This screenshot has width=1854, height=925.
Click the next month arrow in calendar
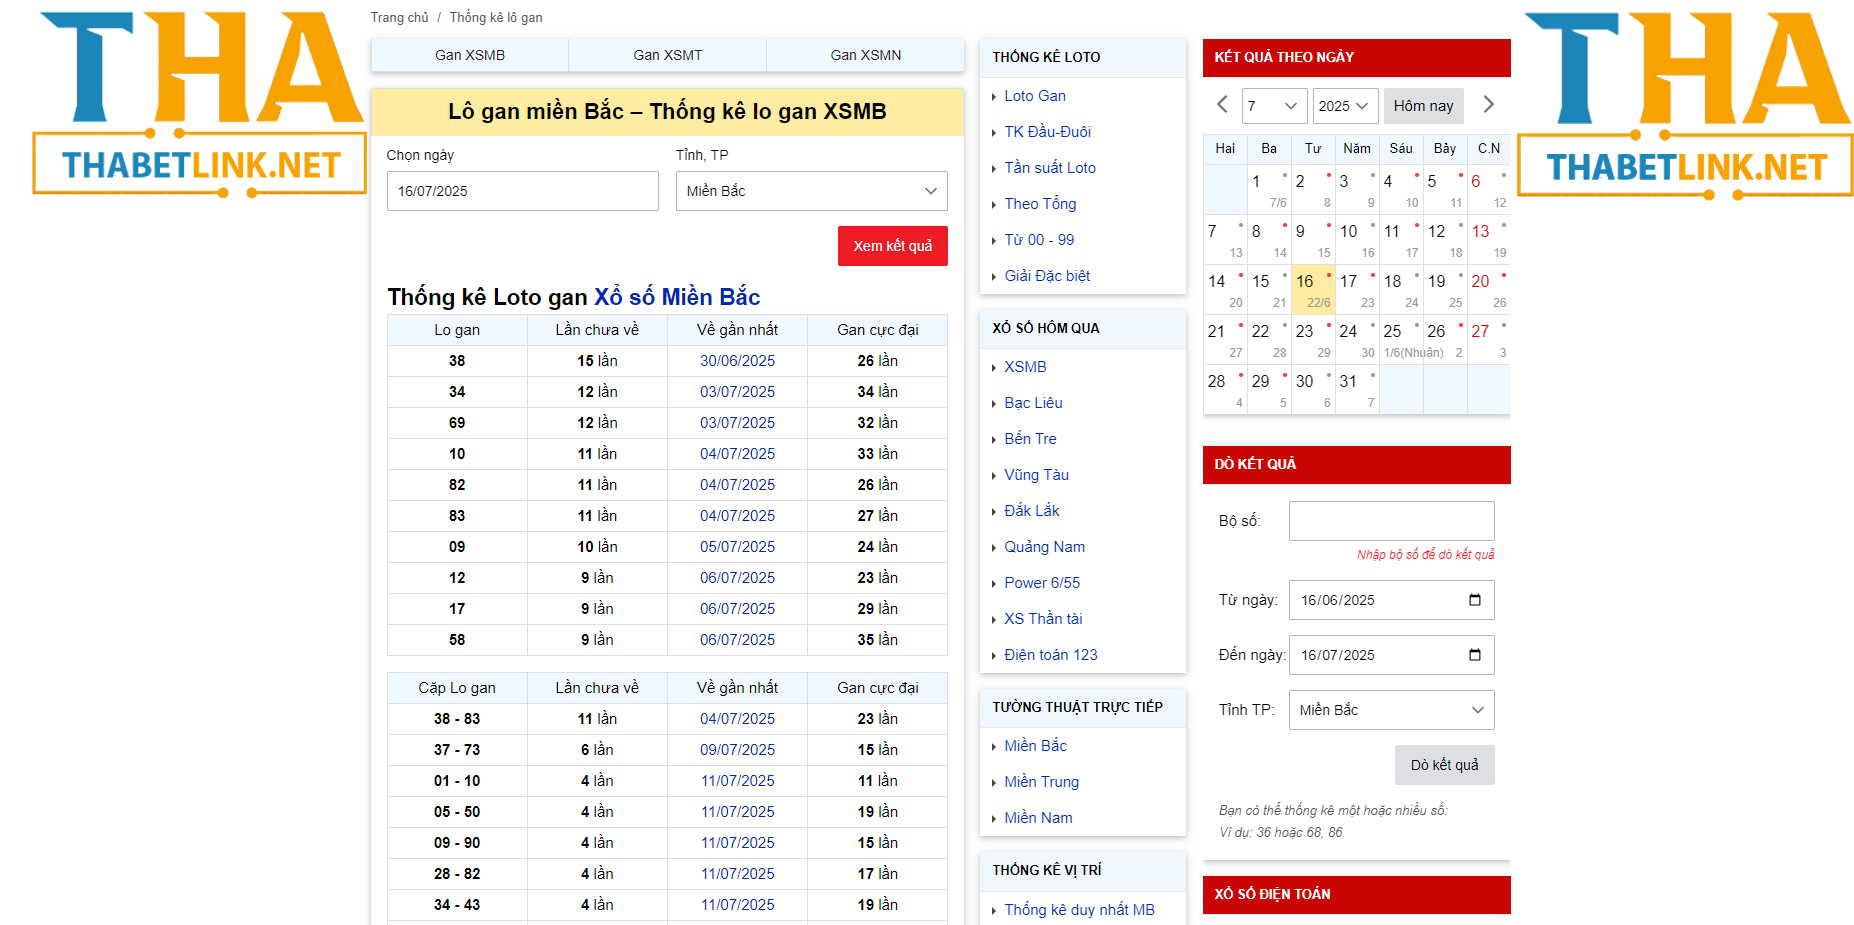(x=1488, y=105)
